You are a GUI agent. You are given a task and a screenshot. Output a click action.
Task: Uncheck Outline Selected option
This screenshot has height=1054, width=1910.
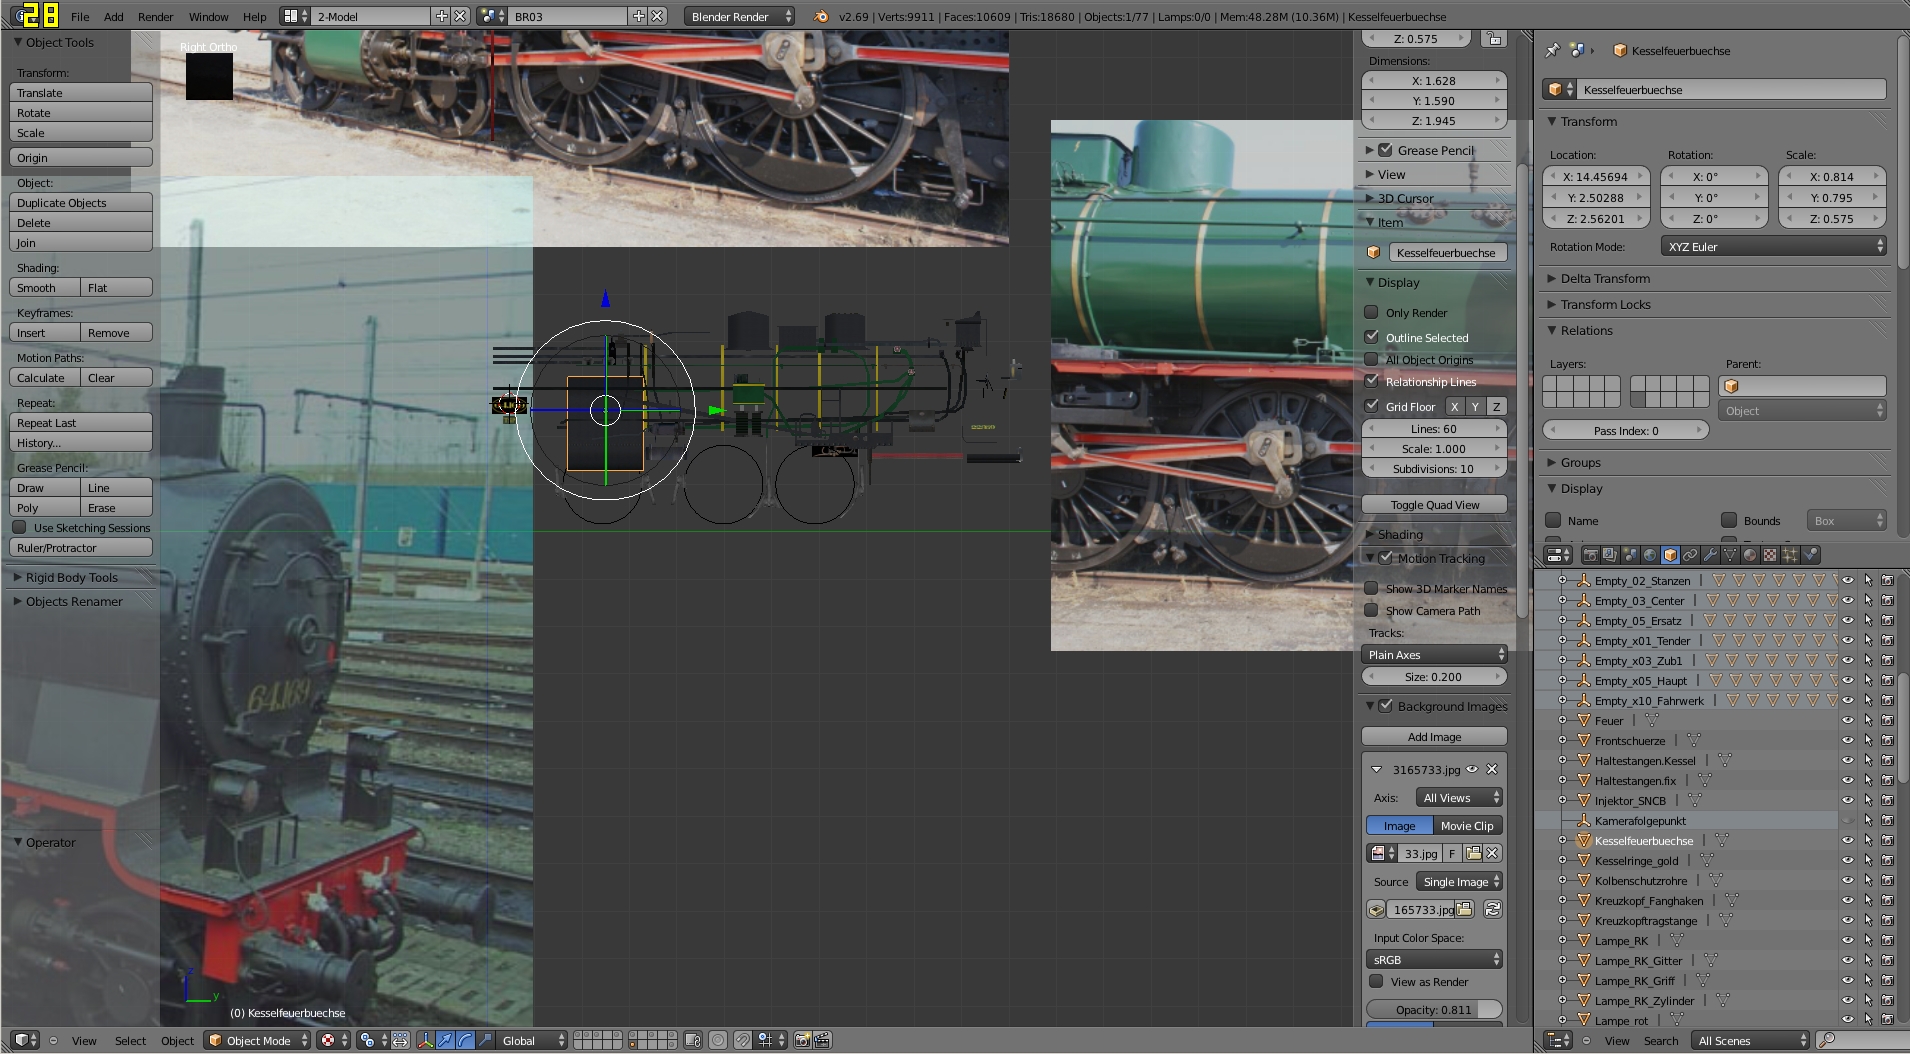coord(1372,337)
